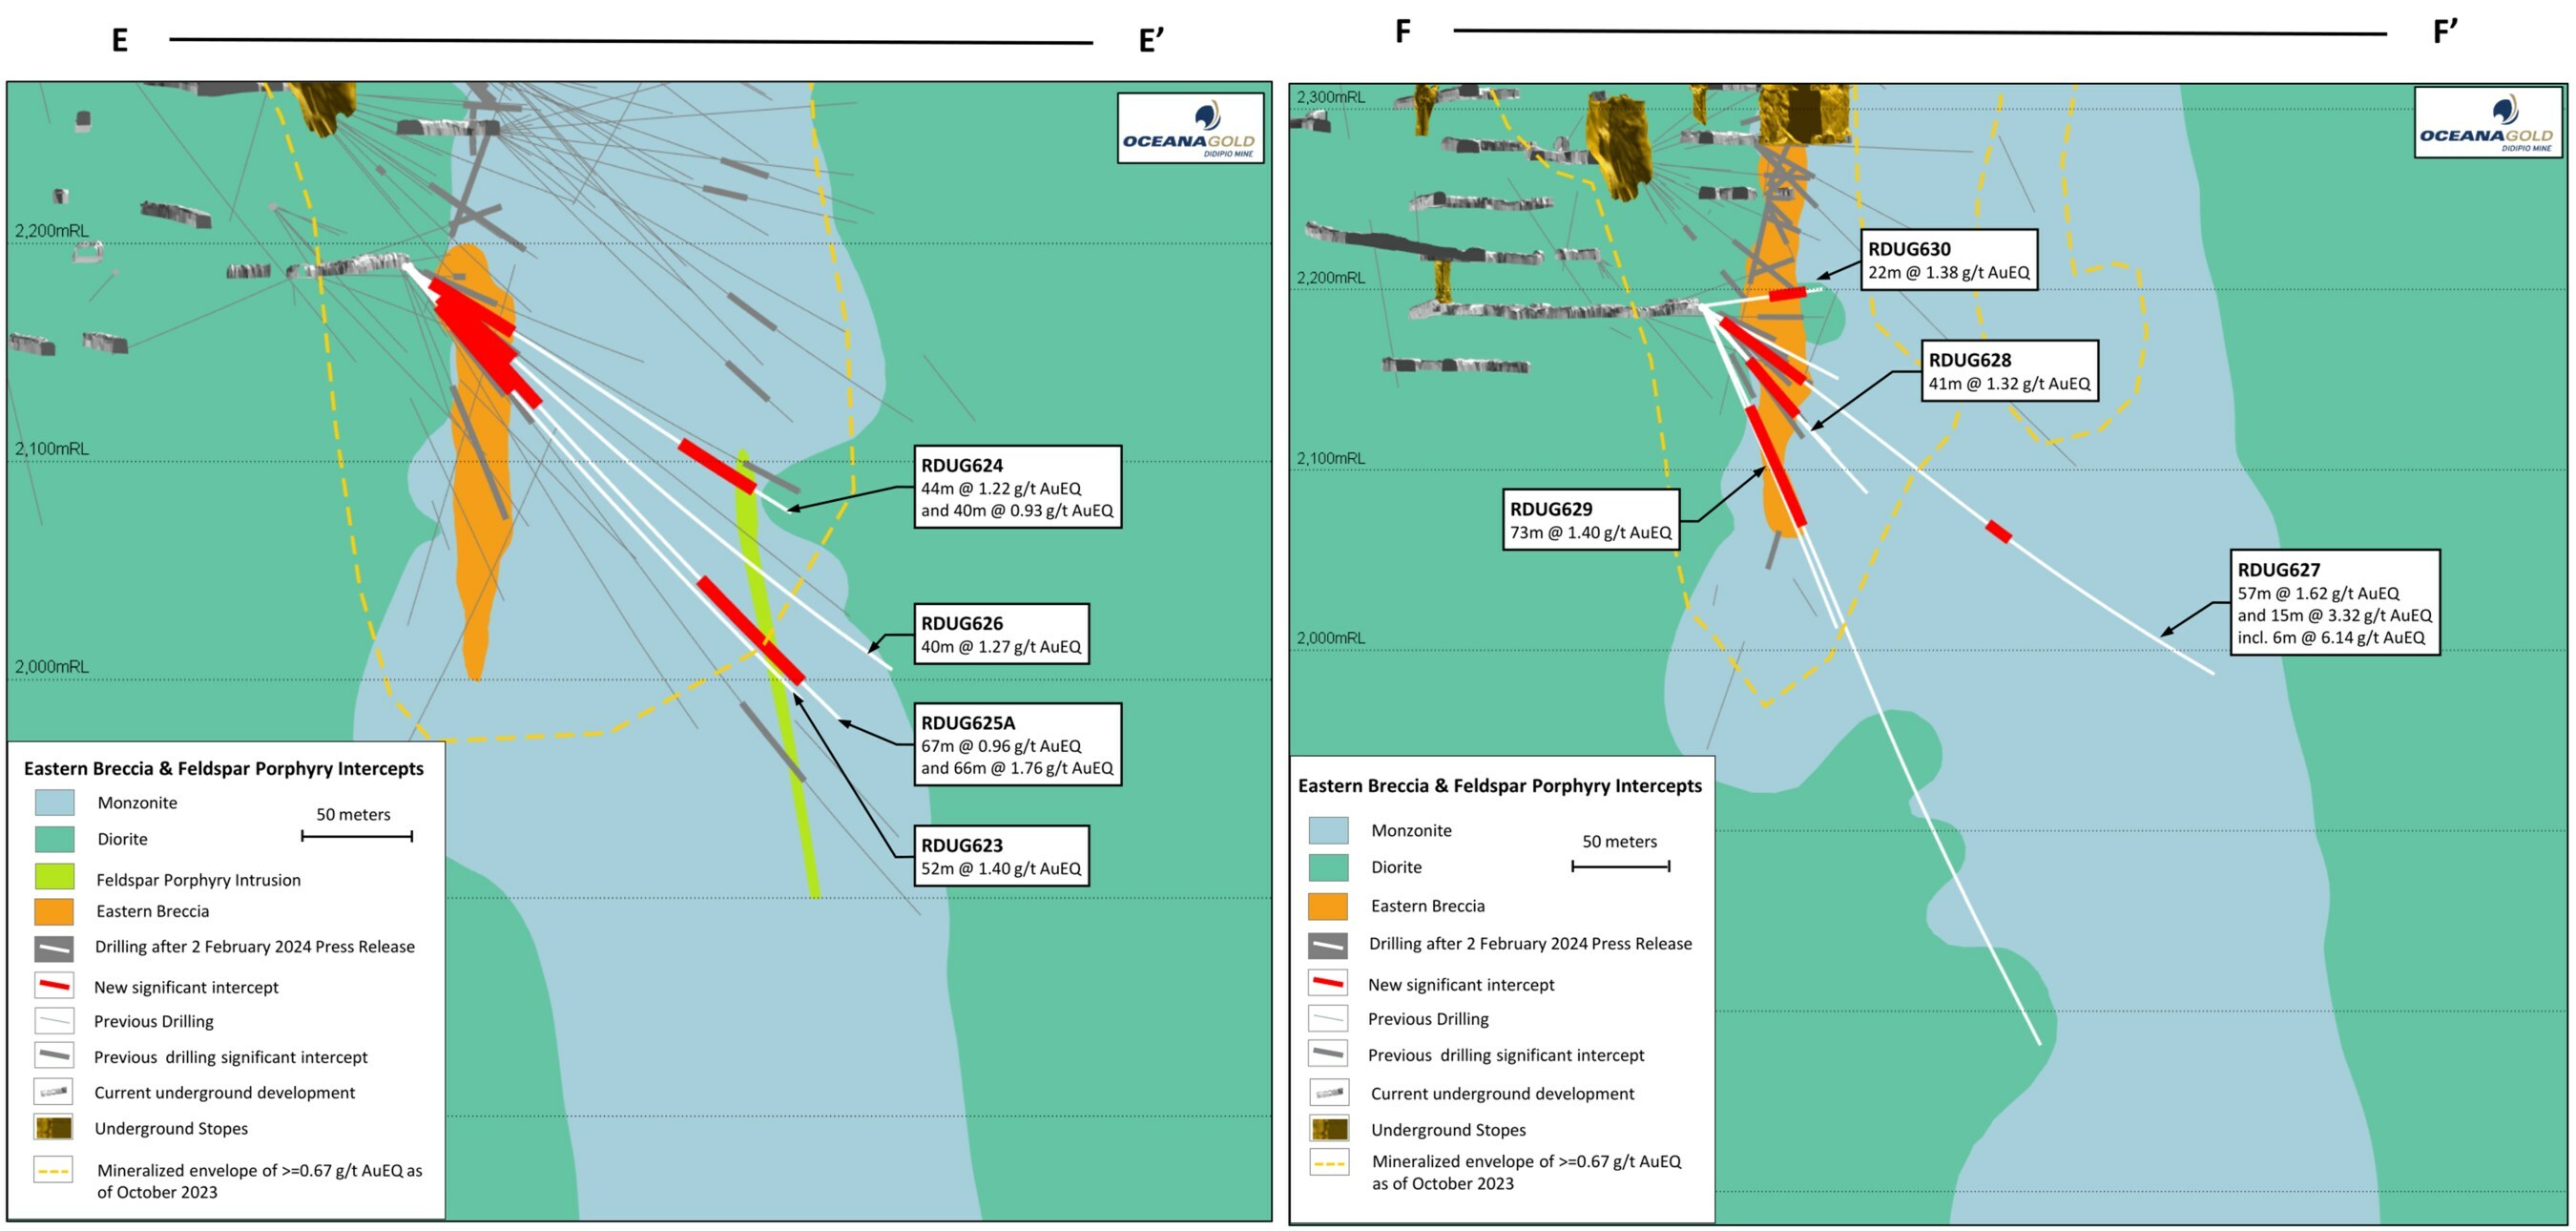
Task: Click the Mineralized envelope dashed icon, right legend
Action: click(x=1328, y=1163)
